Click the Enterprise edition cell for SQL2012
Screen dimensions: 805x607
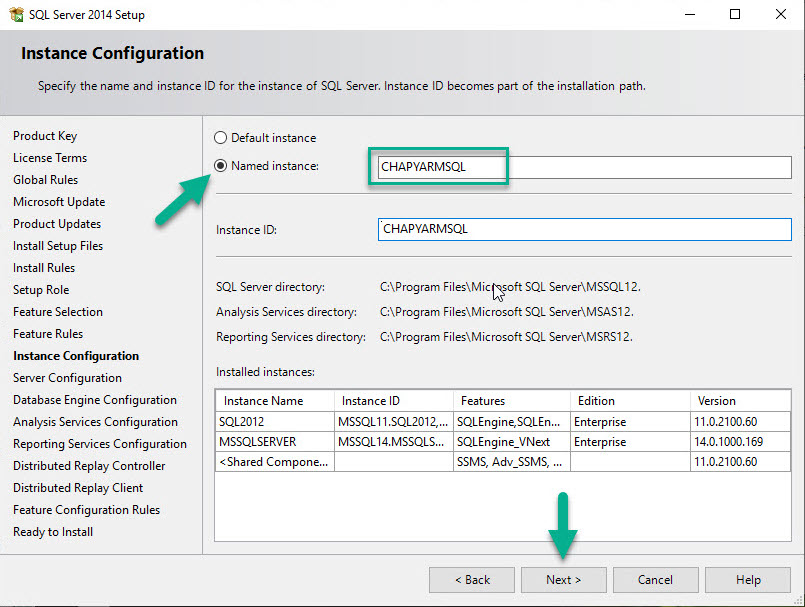click(x=630, y=422)
